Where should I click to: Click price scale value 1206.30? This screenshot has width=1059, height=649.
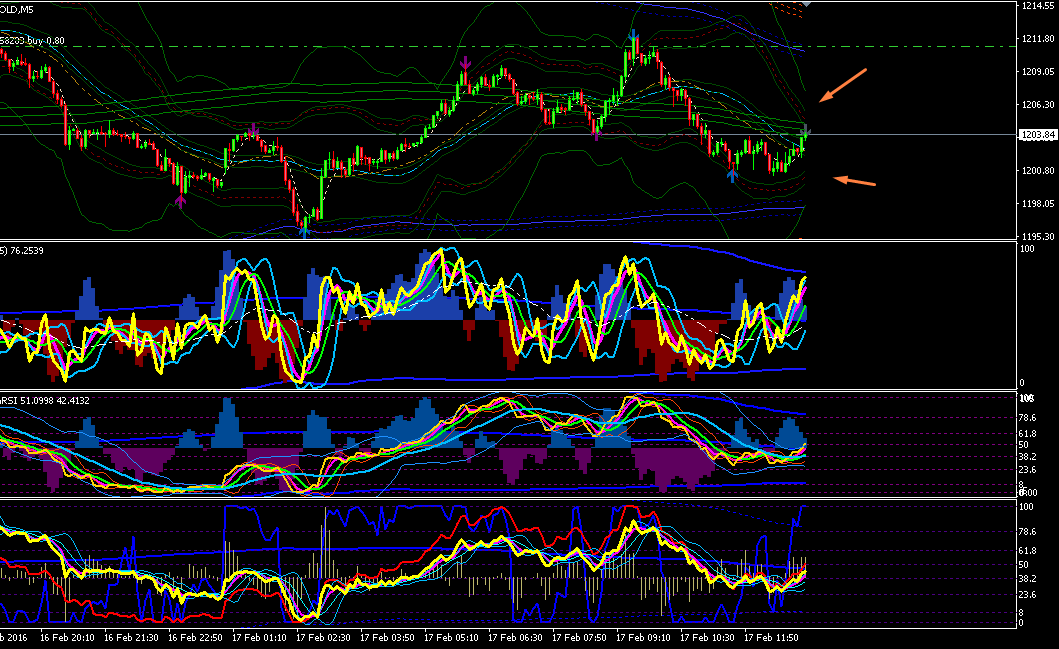(x=1038, y=105)
